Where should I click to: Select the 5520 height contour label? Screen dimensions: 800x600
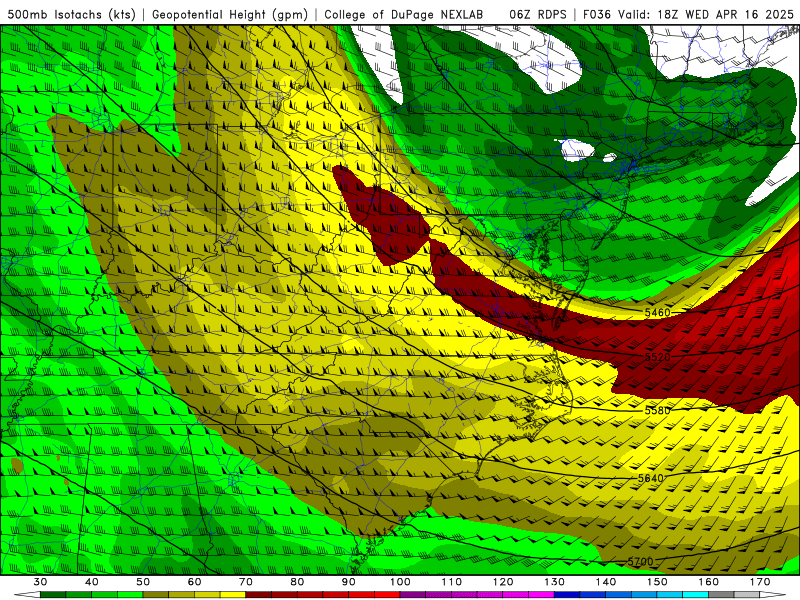(657, 357)
